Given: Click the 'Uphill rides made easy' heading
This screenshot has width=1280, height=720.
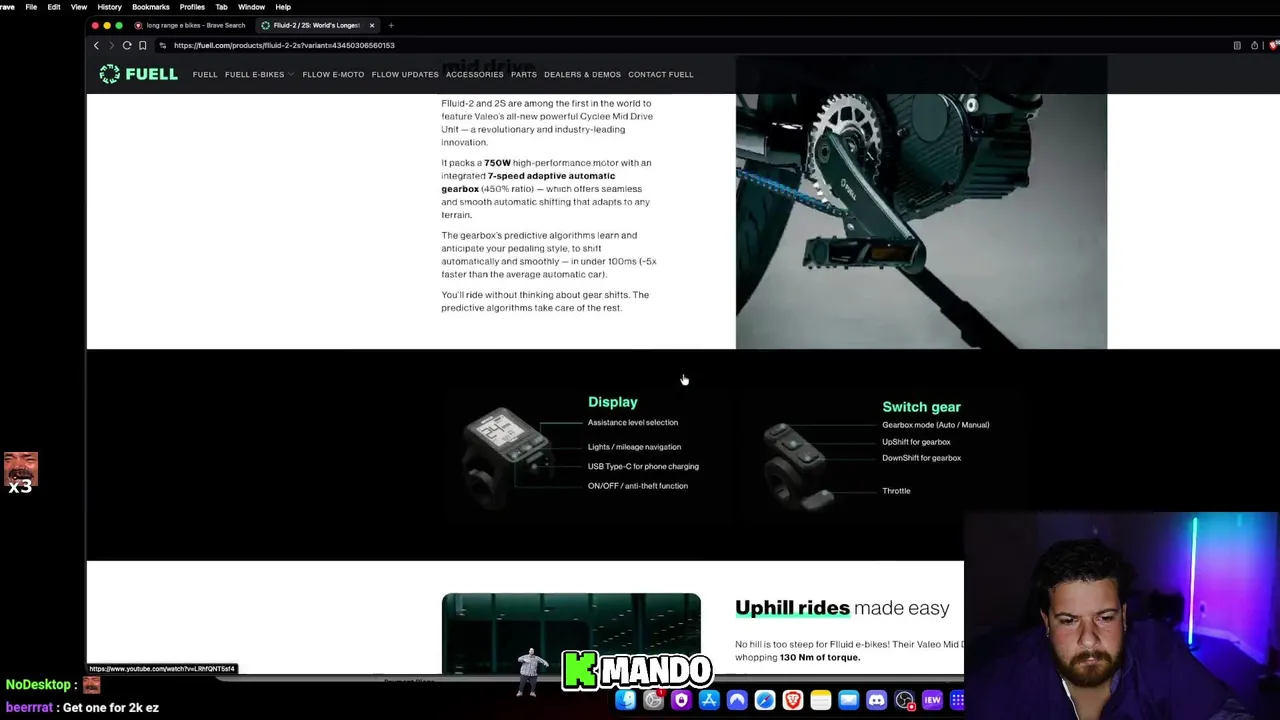Looking at the screenshot, I should coord(842,608).
